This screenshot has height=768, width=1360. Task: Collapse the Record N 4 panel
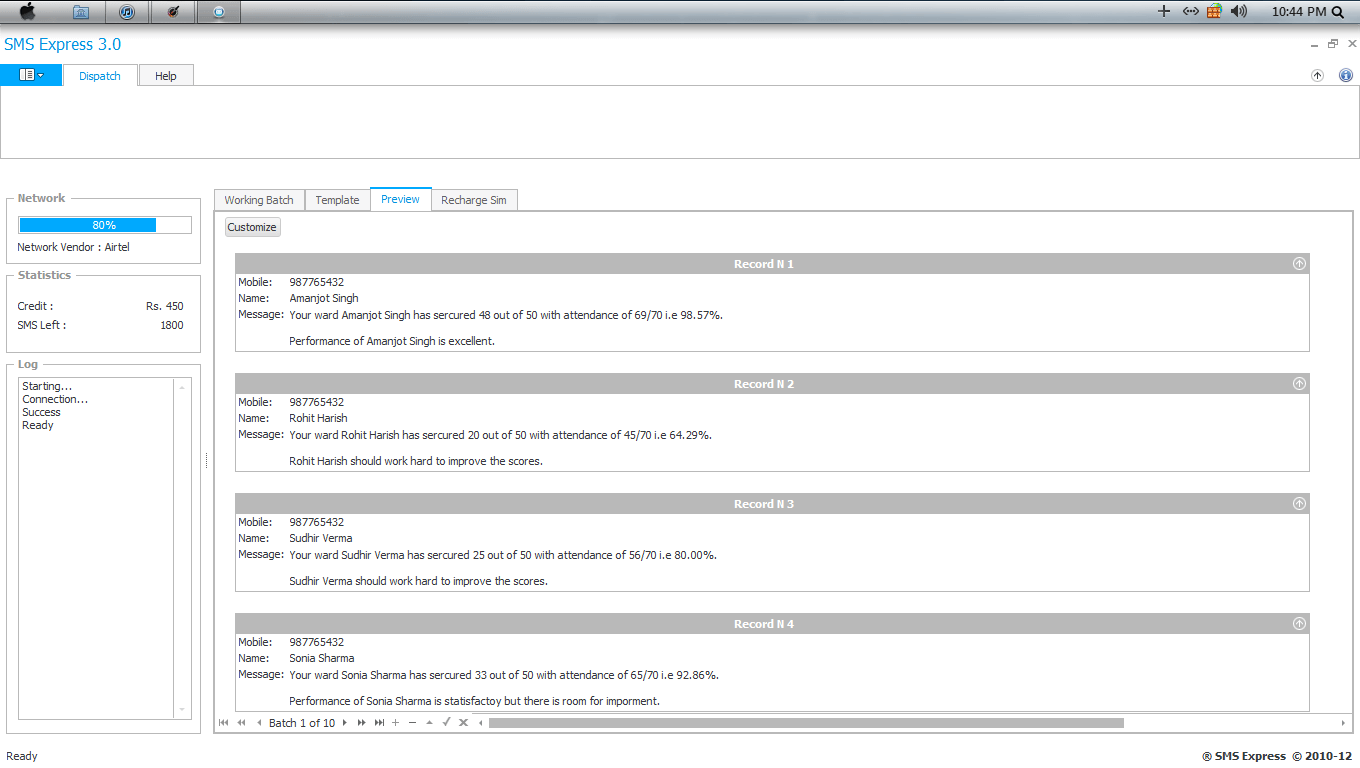click(x=1299, y=624)
